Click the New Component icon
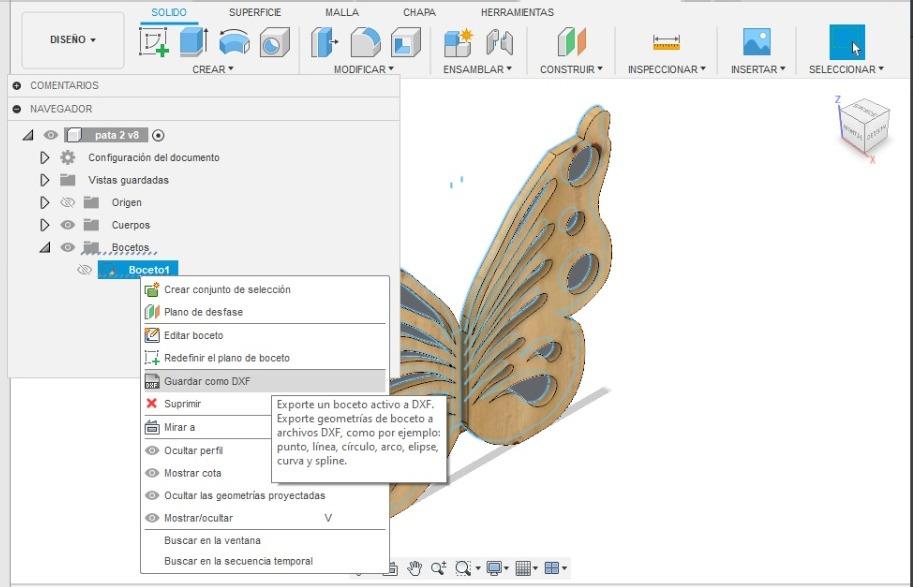The height and width of the screenshot is (587, 913). [459, 42]
